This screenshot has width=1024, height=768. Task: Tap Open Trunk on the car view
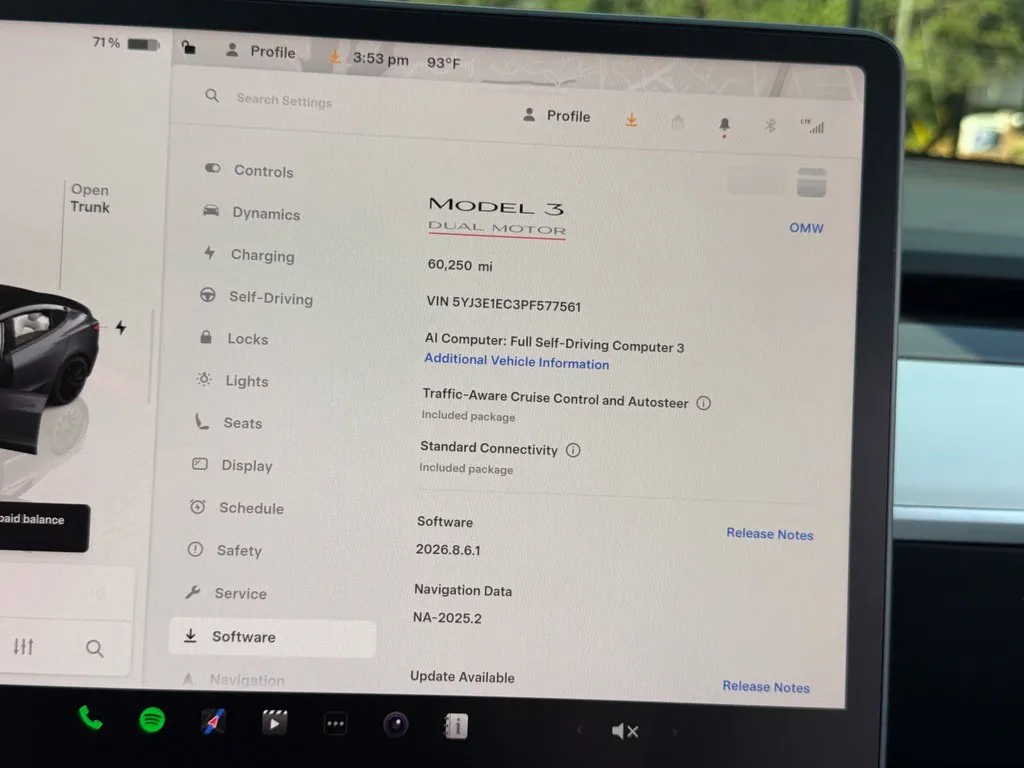pos(90,198)
